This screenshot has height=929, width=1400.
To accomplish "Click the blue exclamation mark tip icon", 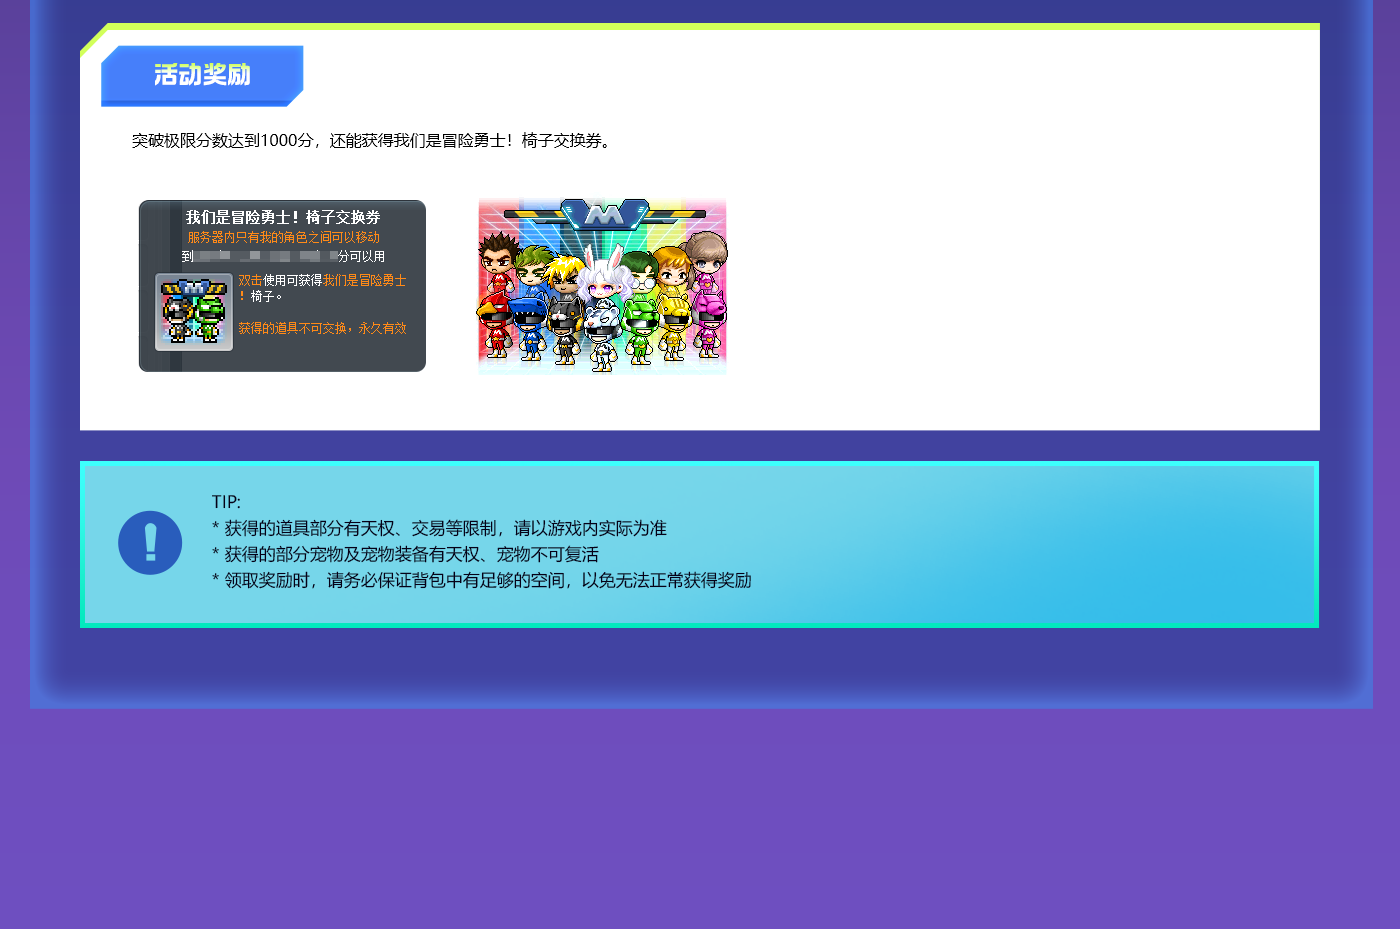I will 150,543.
